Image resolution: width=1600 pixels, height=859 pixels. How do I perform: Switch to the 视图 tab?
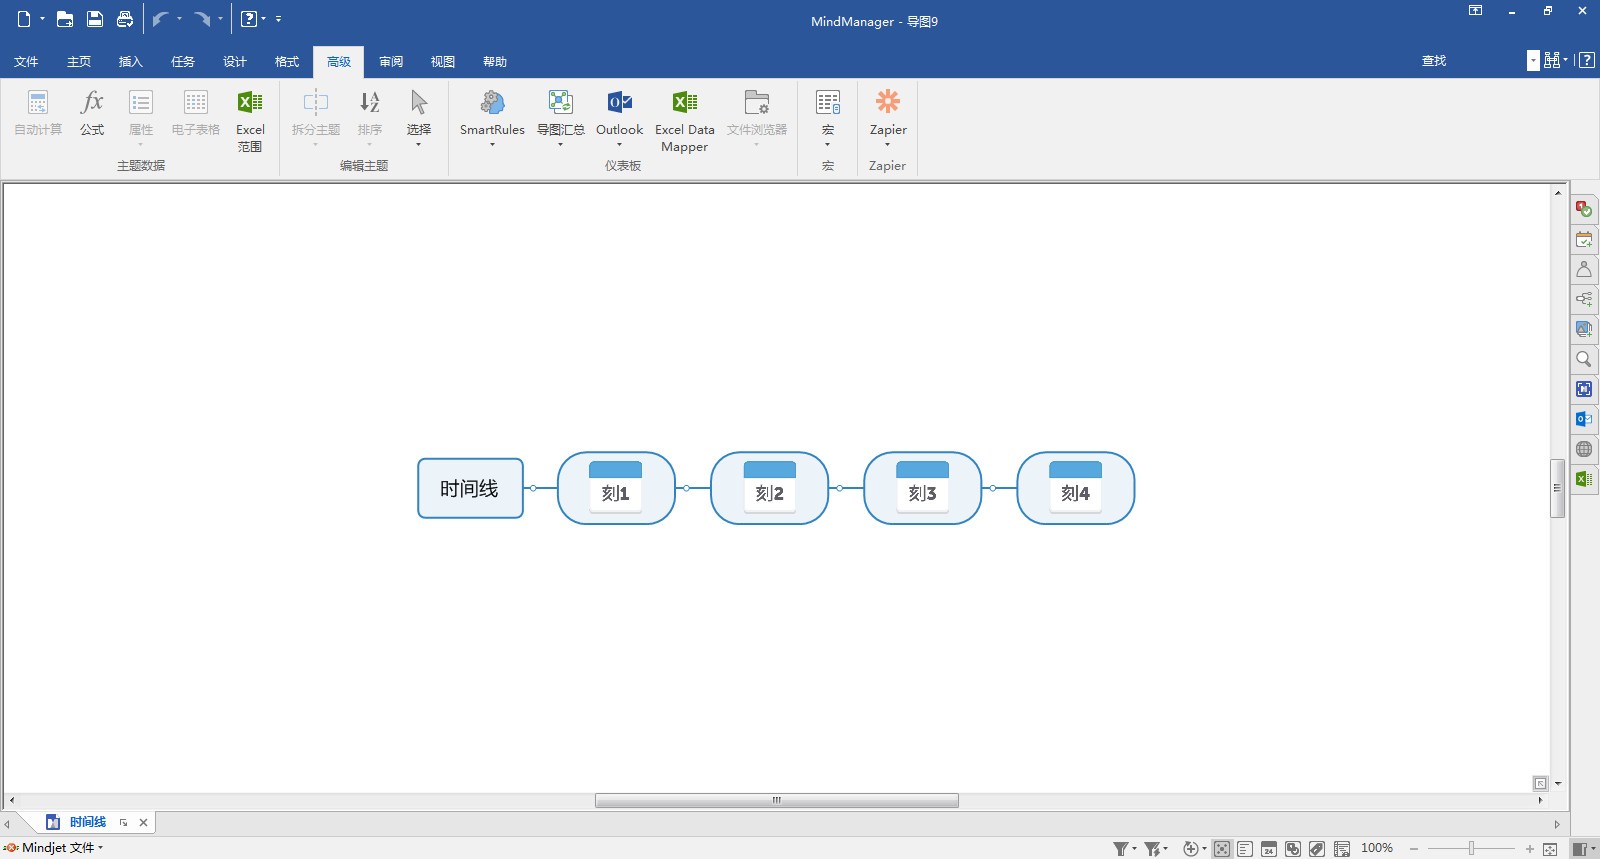tap(443, 61)
